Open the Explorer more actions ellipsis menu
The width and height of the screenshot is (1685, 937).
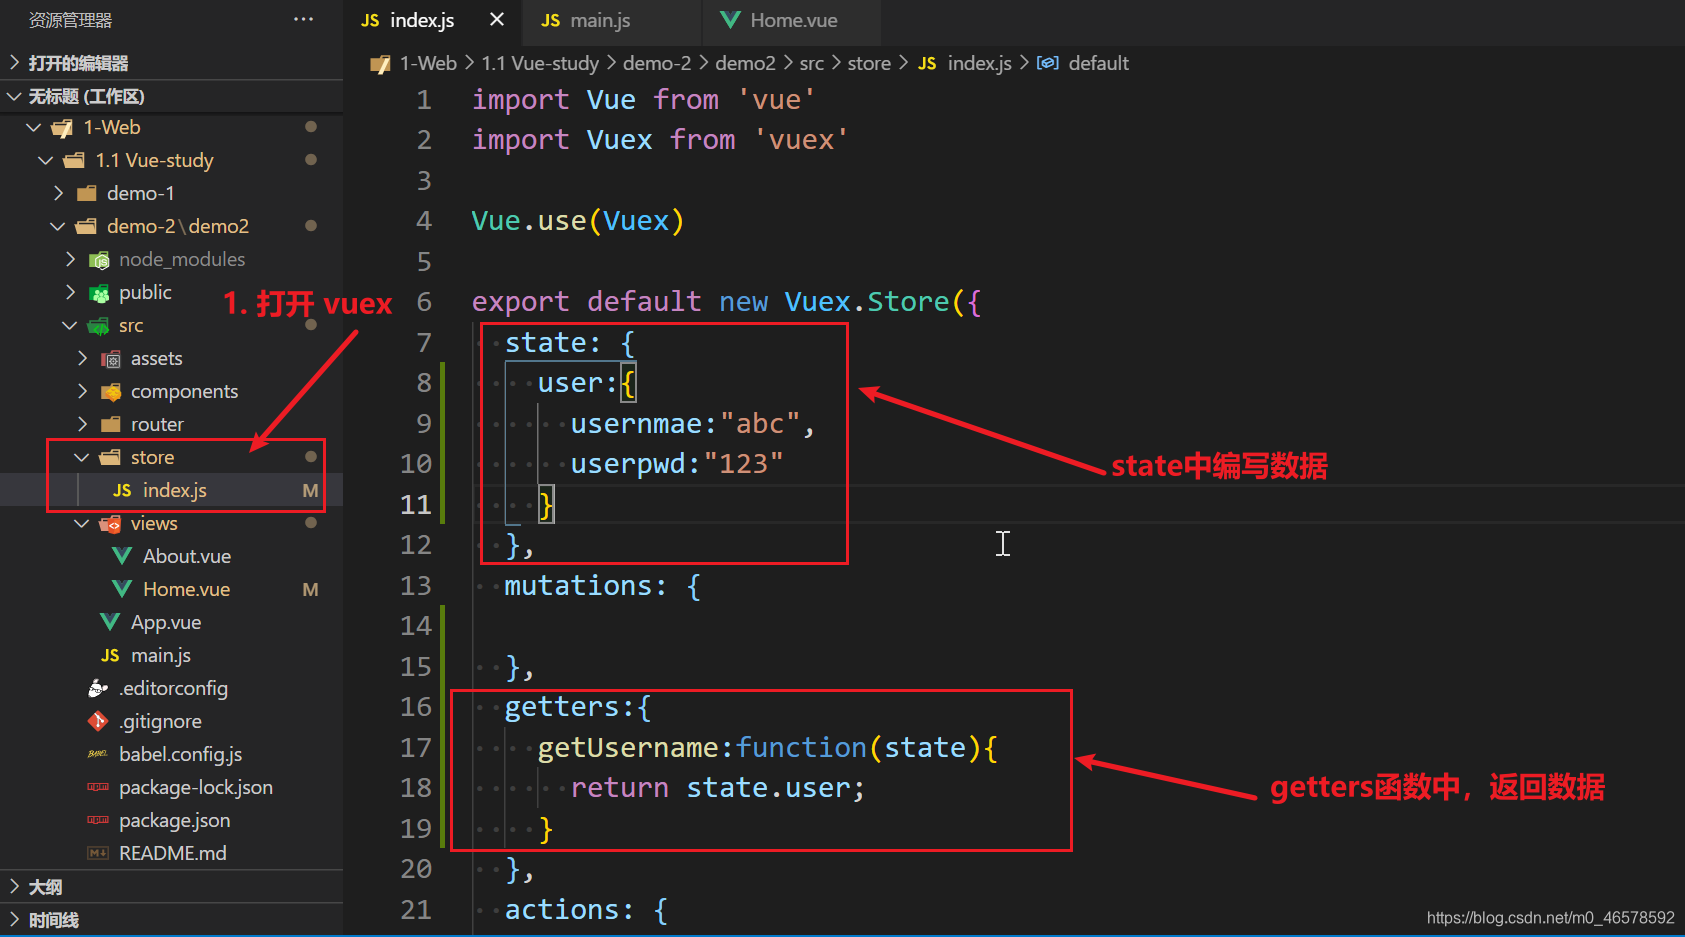[303, 19]
